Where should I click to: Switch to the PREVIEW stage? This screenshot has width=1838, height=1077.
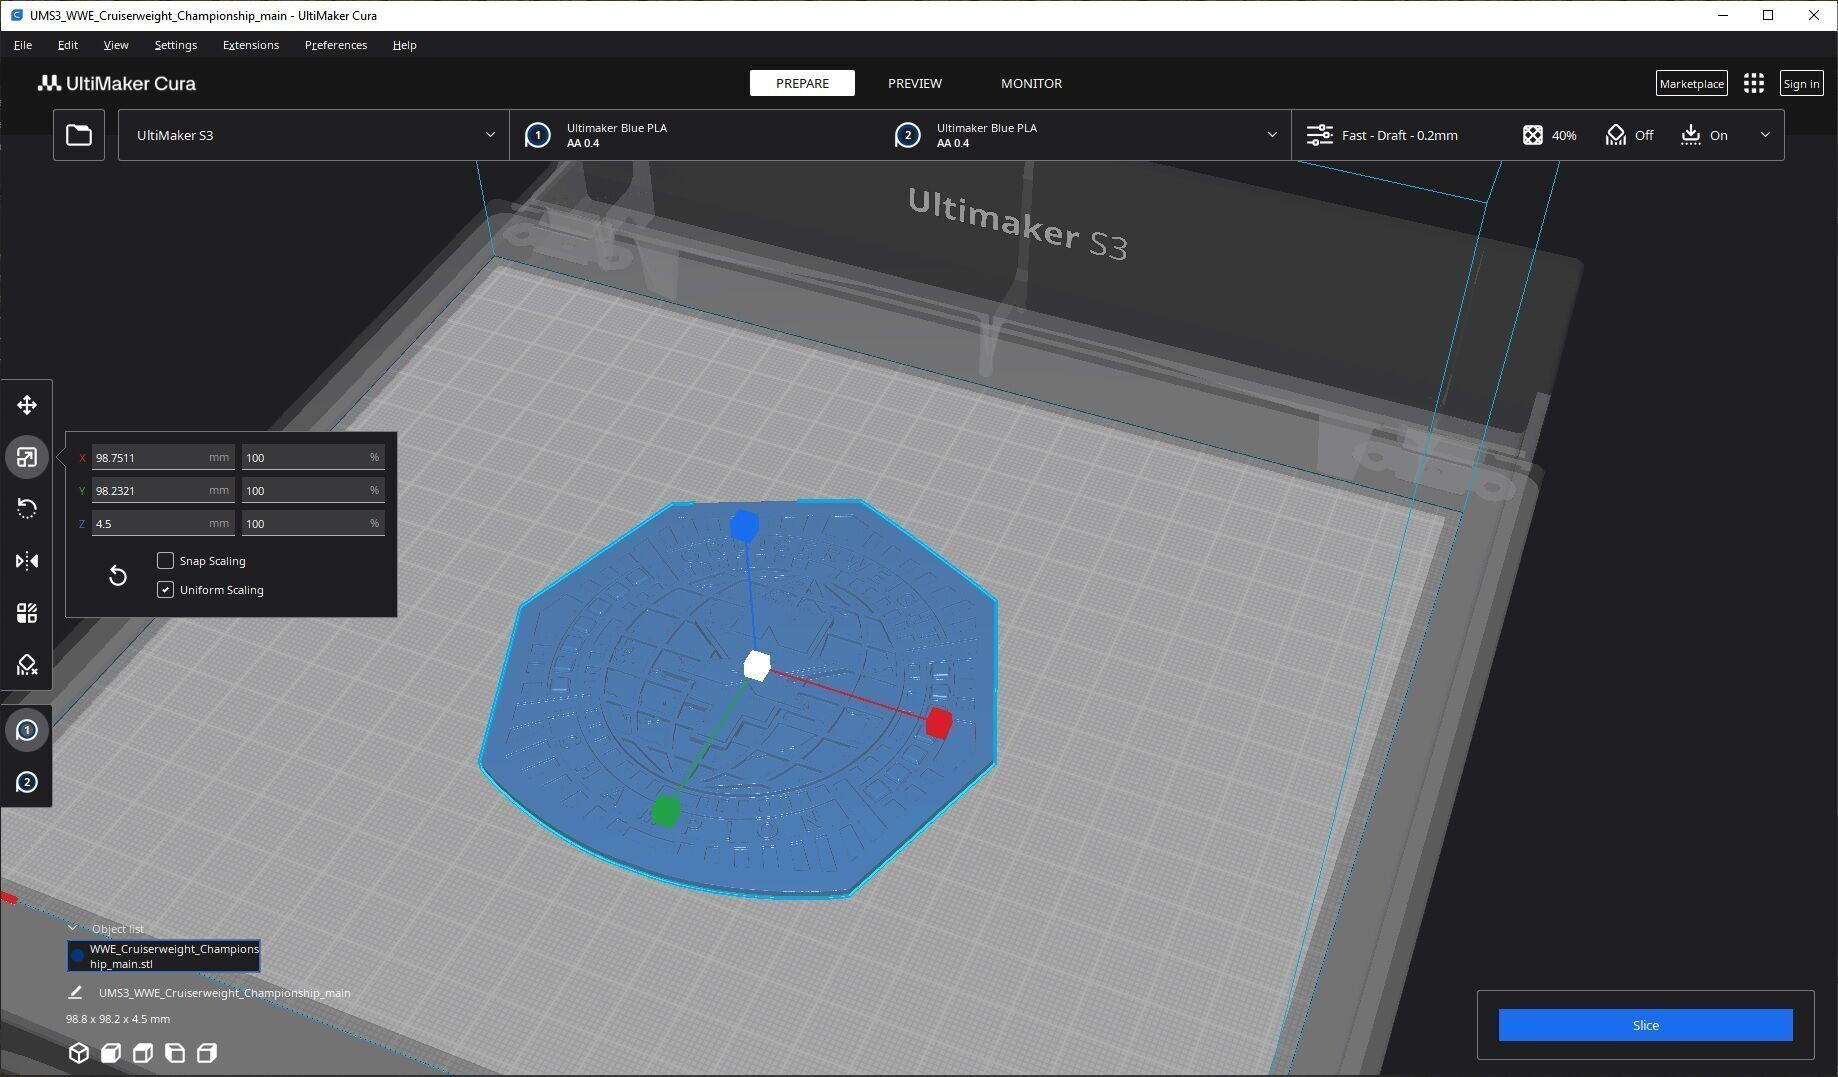pyautogui.click(x=915, y=83)
